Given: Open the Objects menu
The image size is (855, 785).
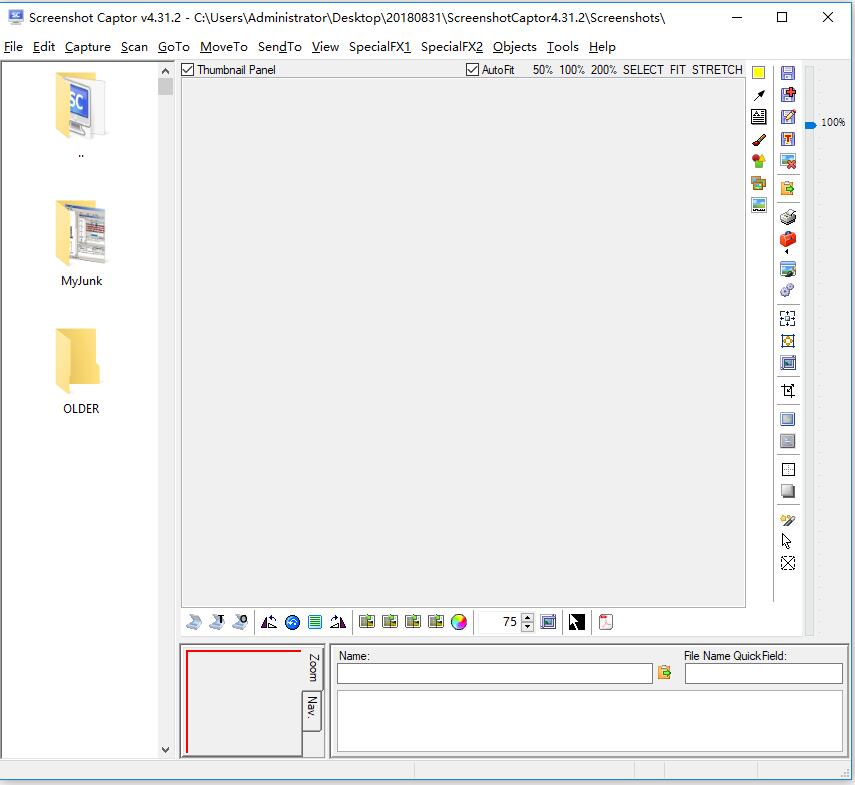Looking at the screenshot, I should 515,47.
